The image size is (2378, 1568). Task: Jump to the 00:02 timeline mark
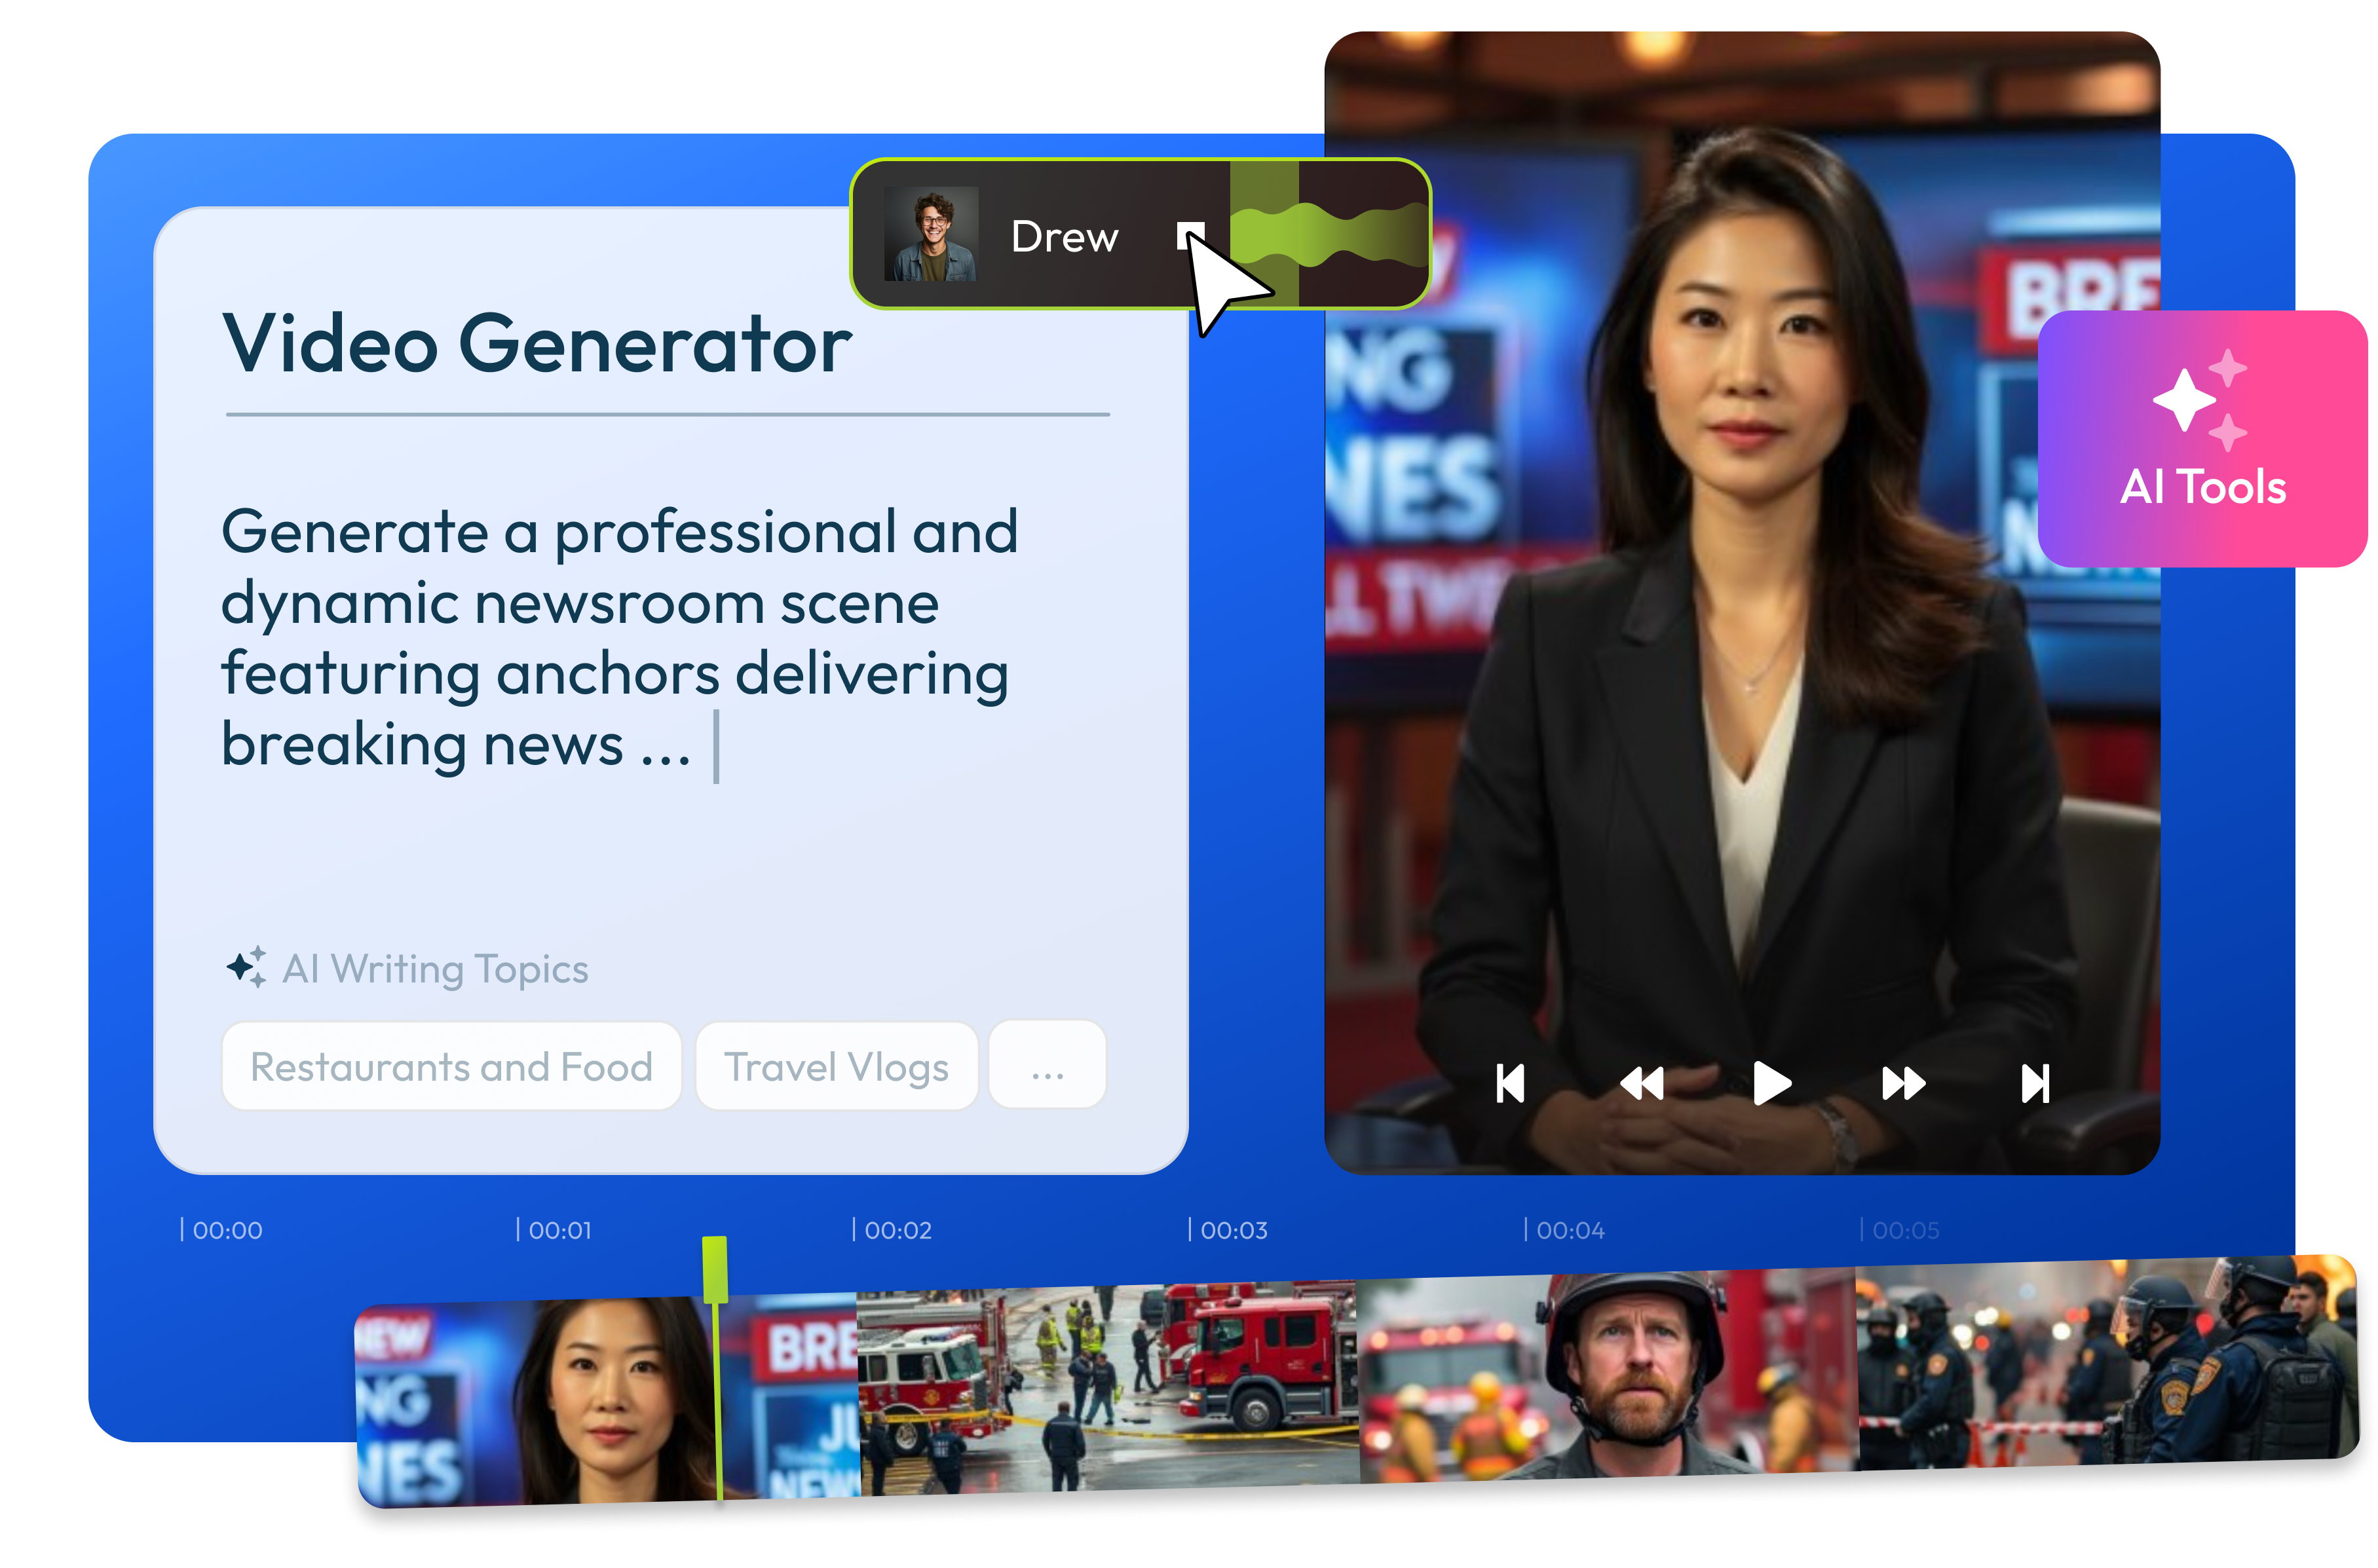[x=892, y=1230]
